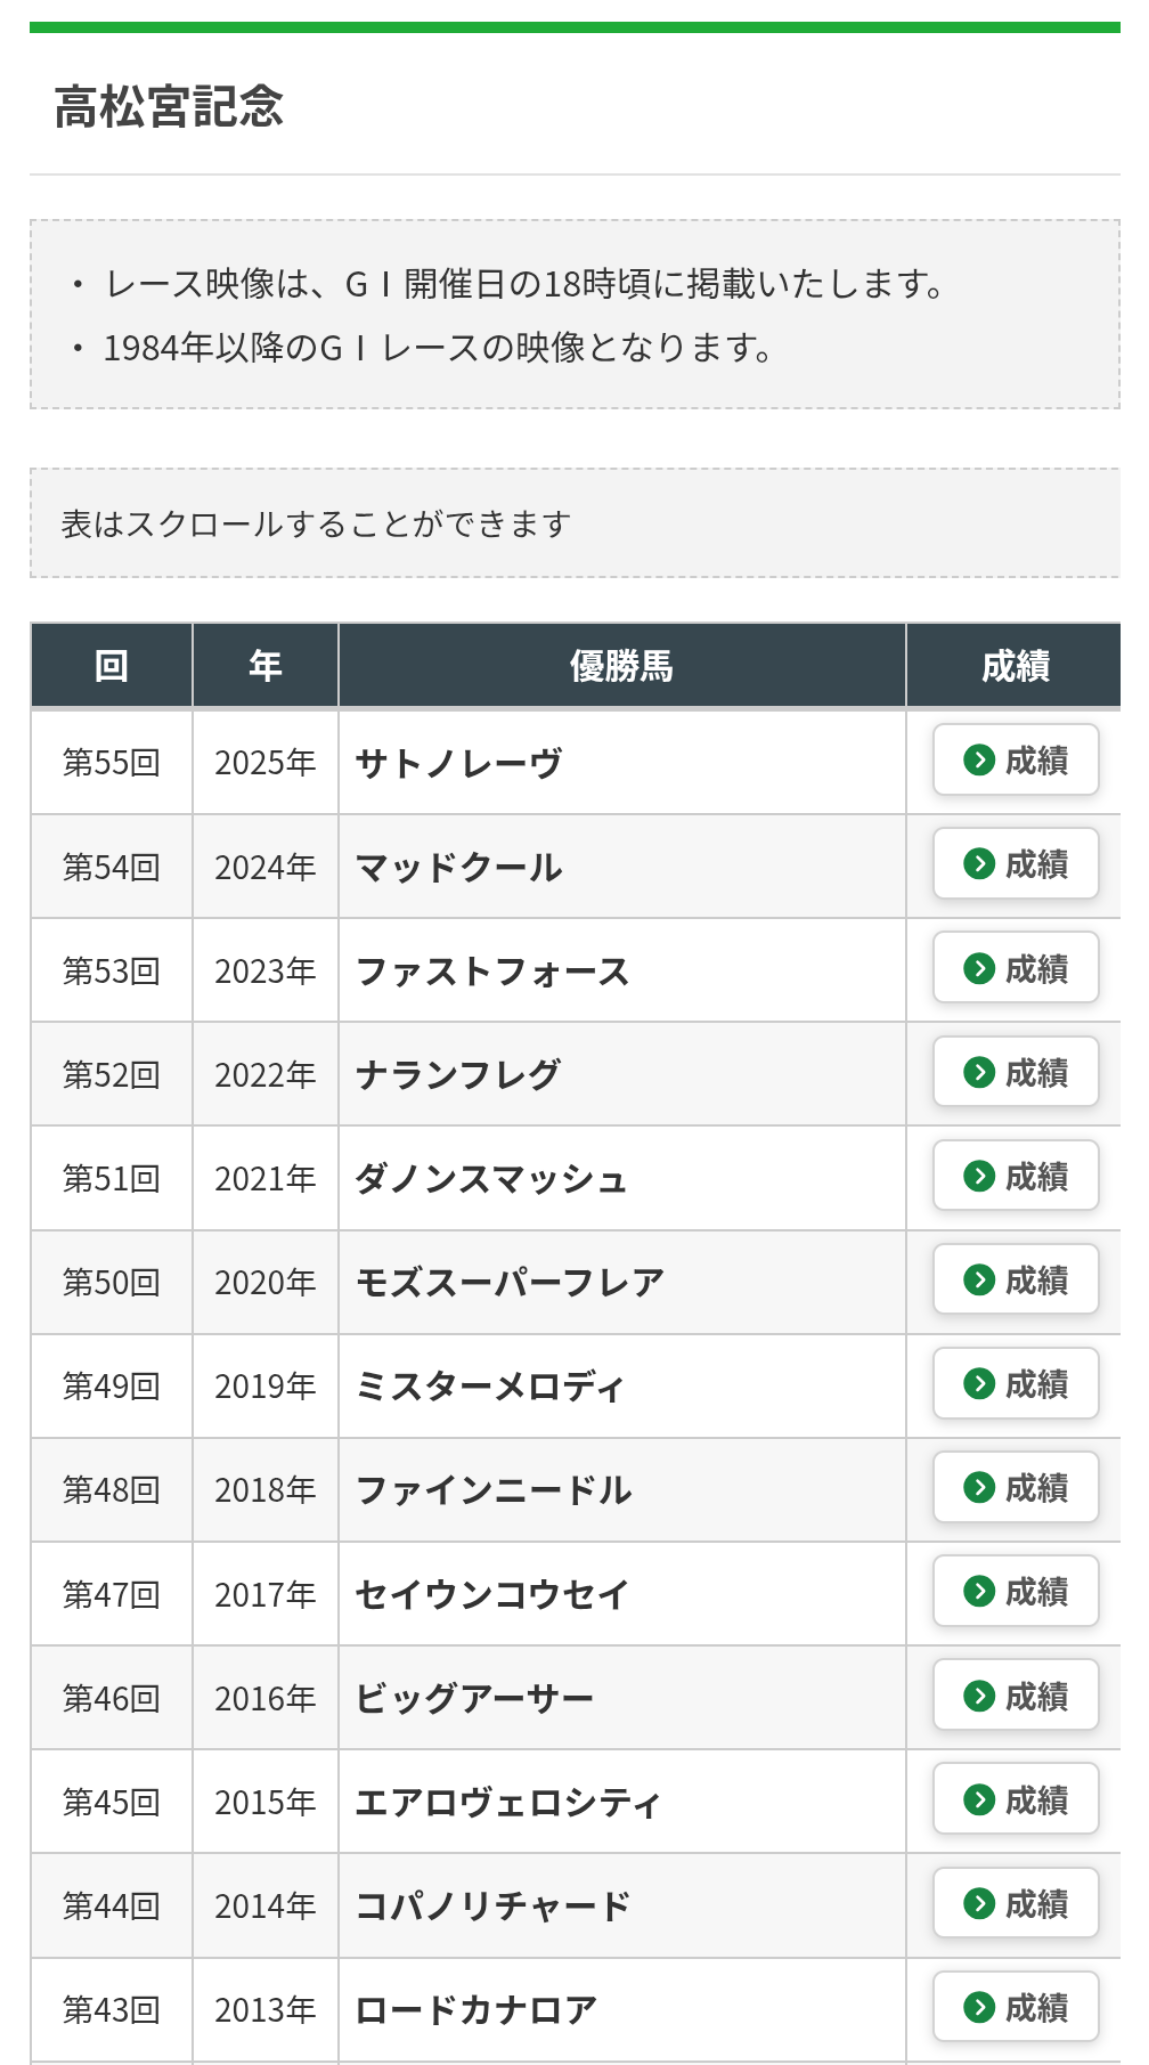
Task: Open 成績 button for 2016 ビッグアーサー
Action: [x=1015, y=1696]
